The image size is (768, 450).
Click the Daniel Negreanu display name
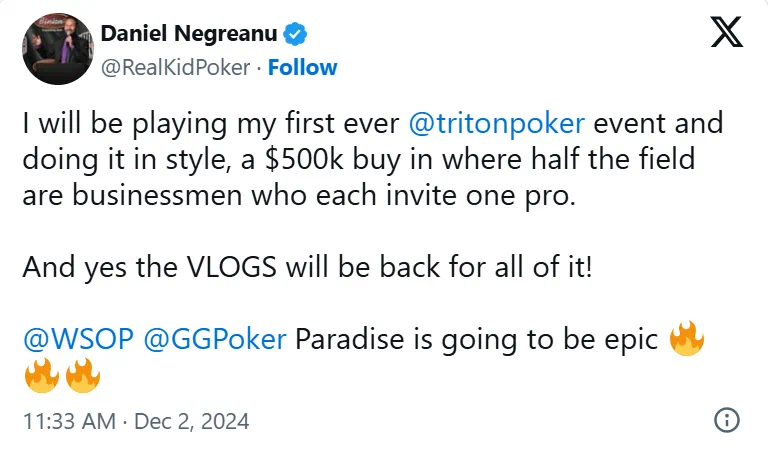point(191,37)
